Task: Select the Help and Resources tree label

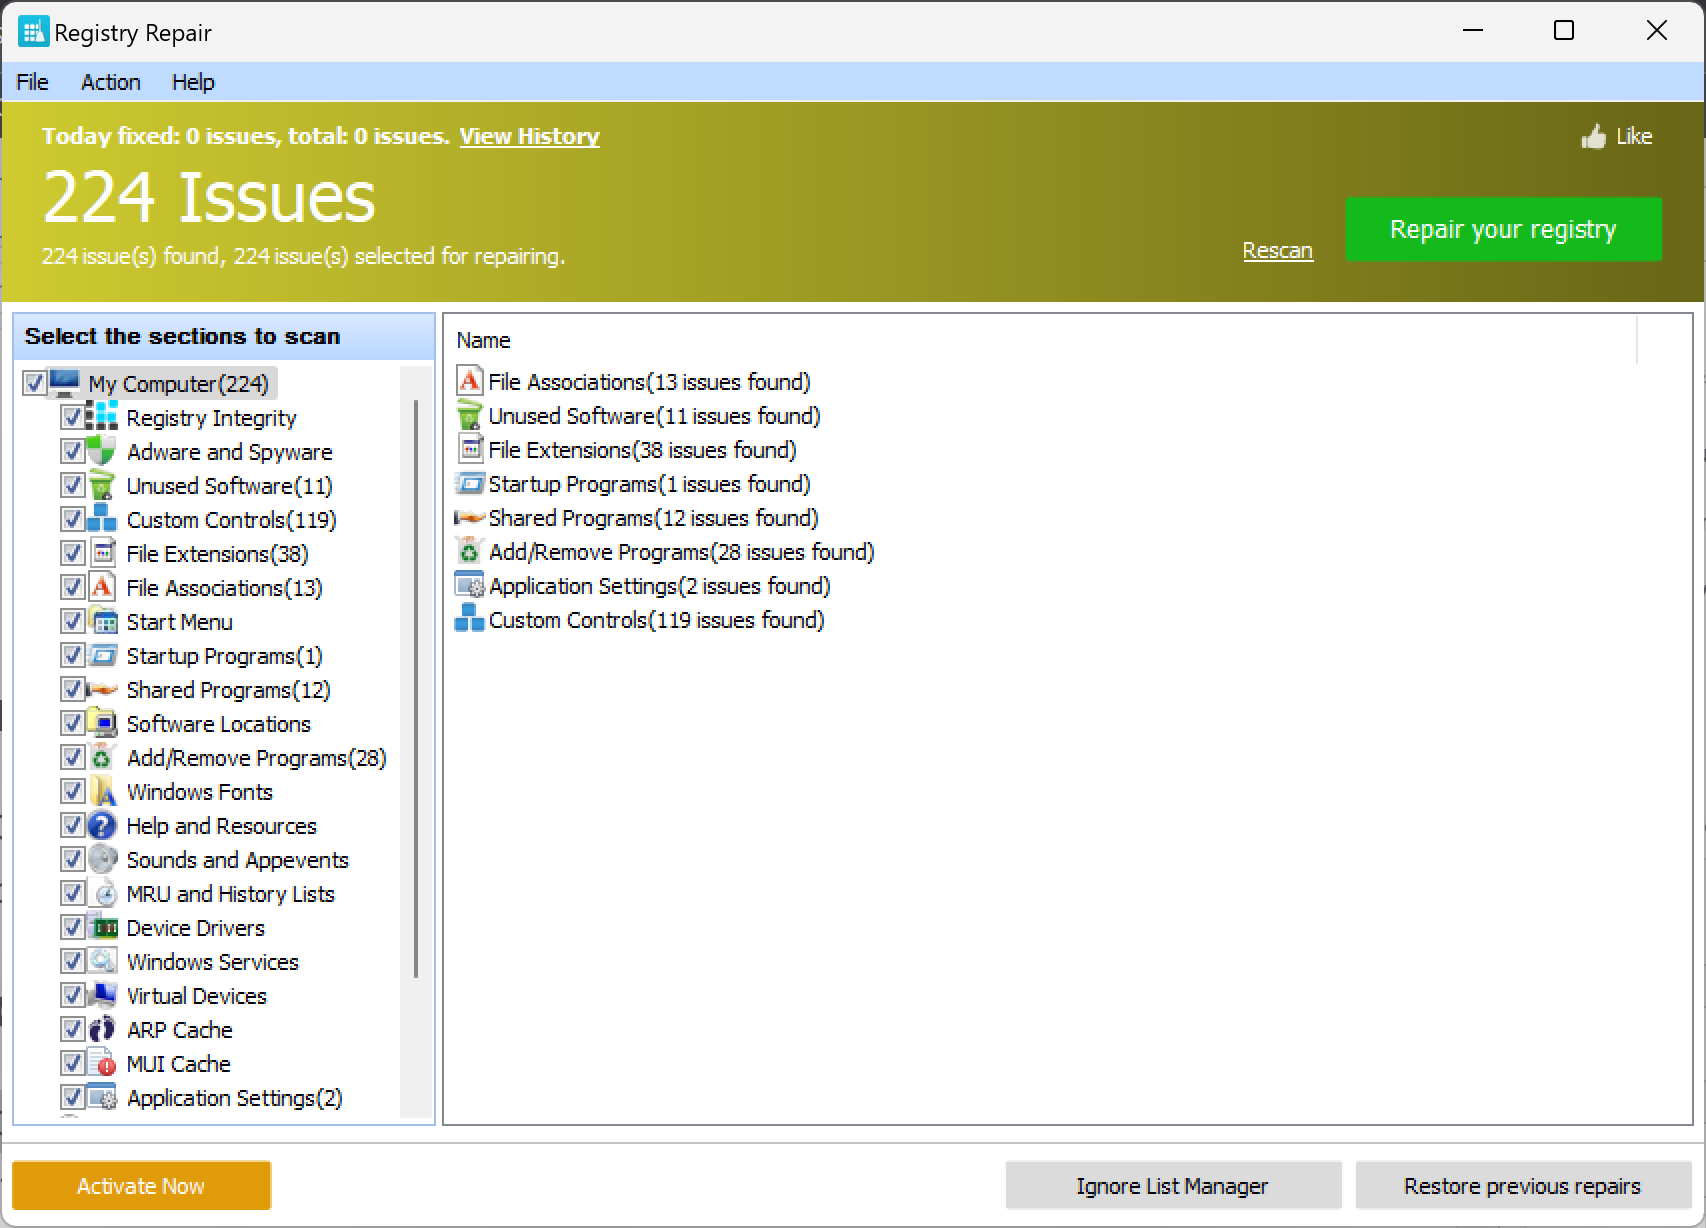Action: coord(221,826)
